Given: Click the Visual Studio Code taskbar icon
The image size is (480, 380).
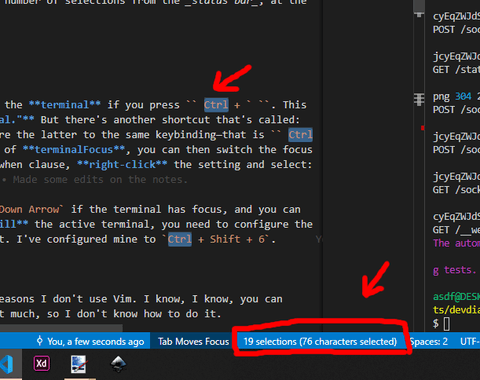Looking at the screenshot, I should (7, 364).
